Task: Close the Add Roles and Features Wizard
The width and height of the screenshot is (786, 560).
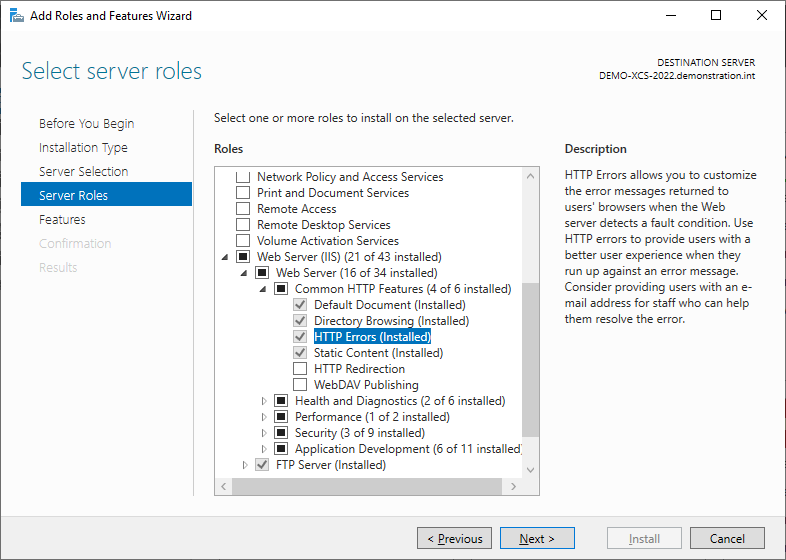Action: (761, 16)
